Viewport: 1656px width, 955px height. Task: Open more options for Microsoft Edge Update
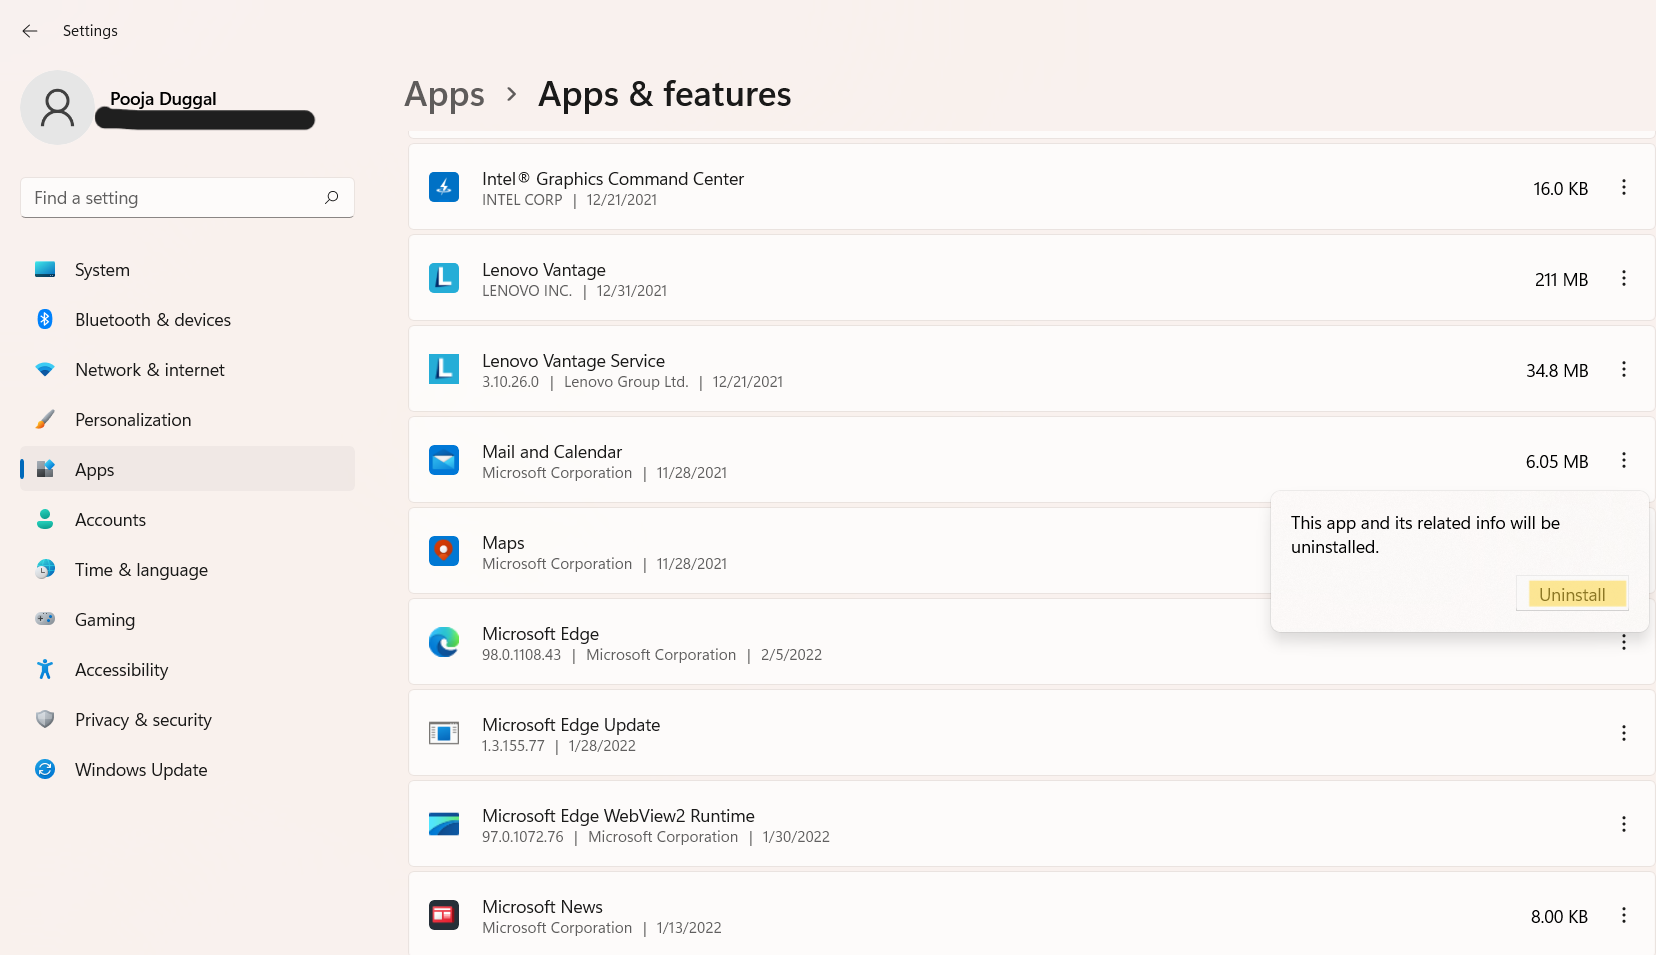pos(1624,733)
